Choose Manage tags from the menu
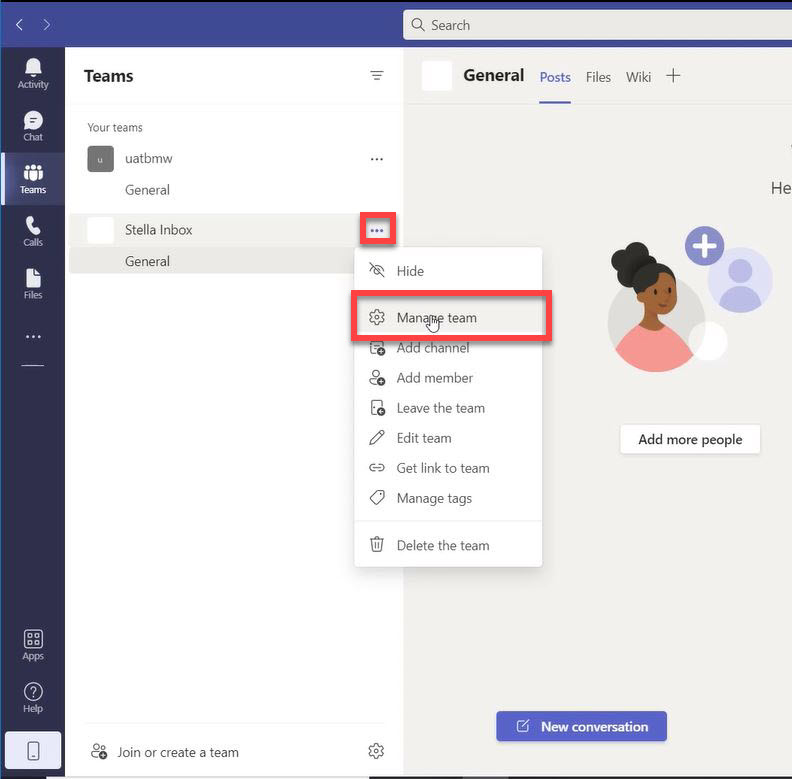The width and height of the screenshot is (792, 779). click(x=448, y=498)
